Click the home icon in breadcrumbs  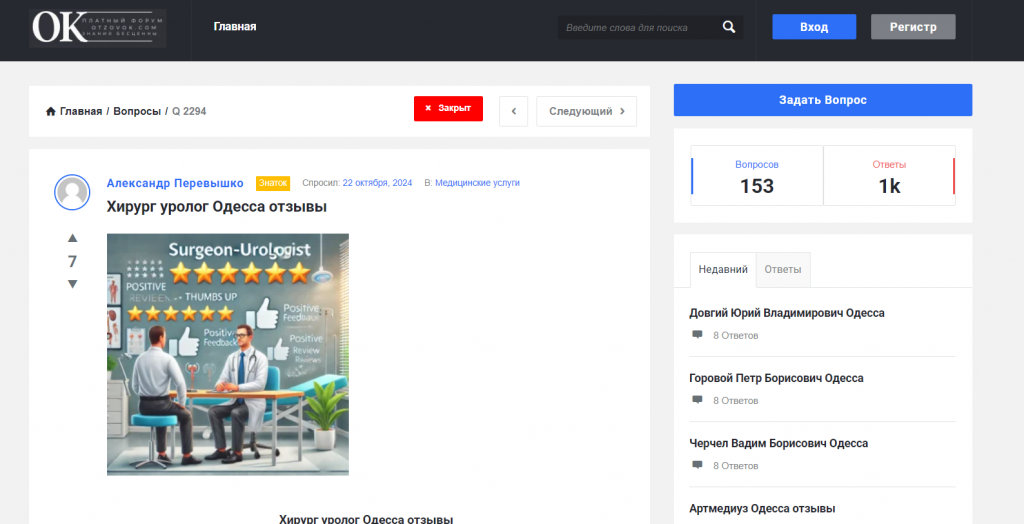[x=51, y=111]
